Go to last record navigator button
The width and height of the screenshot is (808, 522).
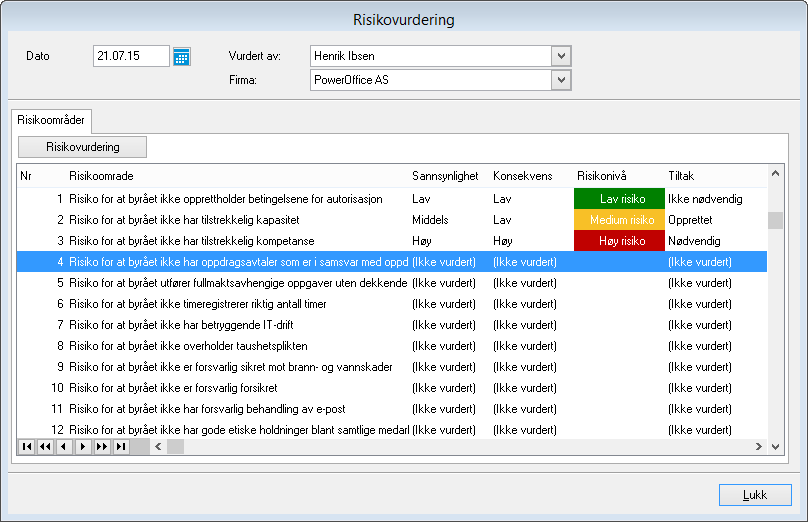tap(121, 446)
